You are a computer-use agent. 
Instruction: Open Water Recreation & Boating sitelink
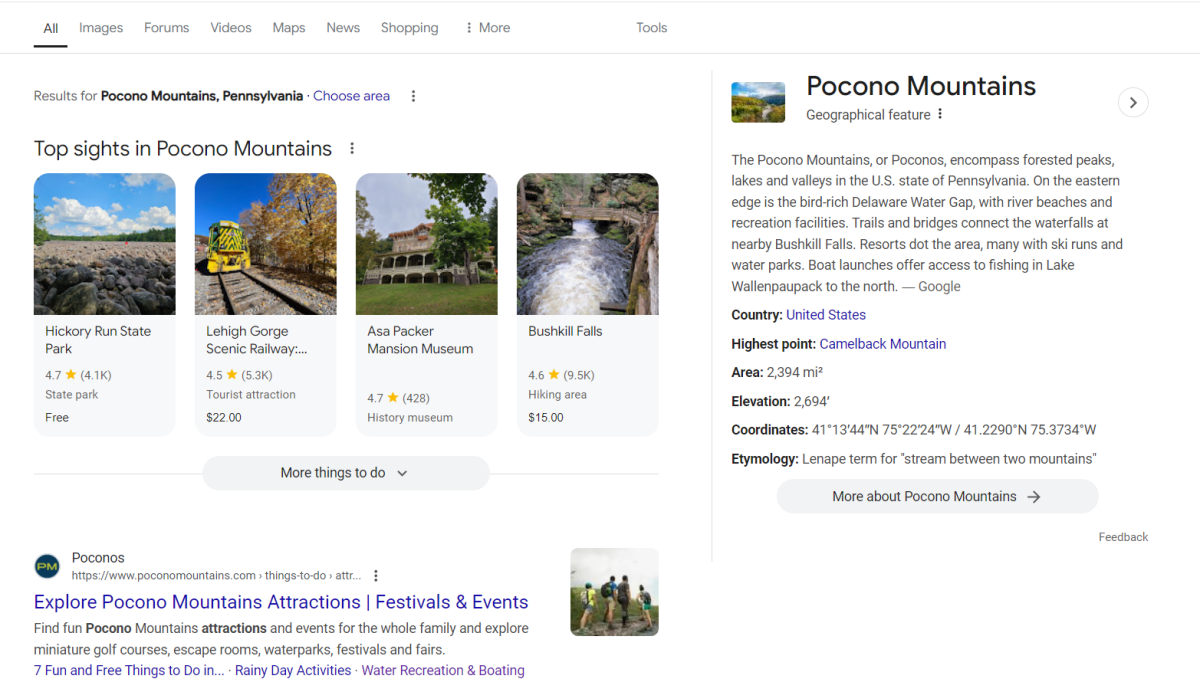(x=443, y=671)
